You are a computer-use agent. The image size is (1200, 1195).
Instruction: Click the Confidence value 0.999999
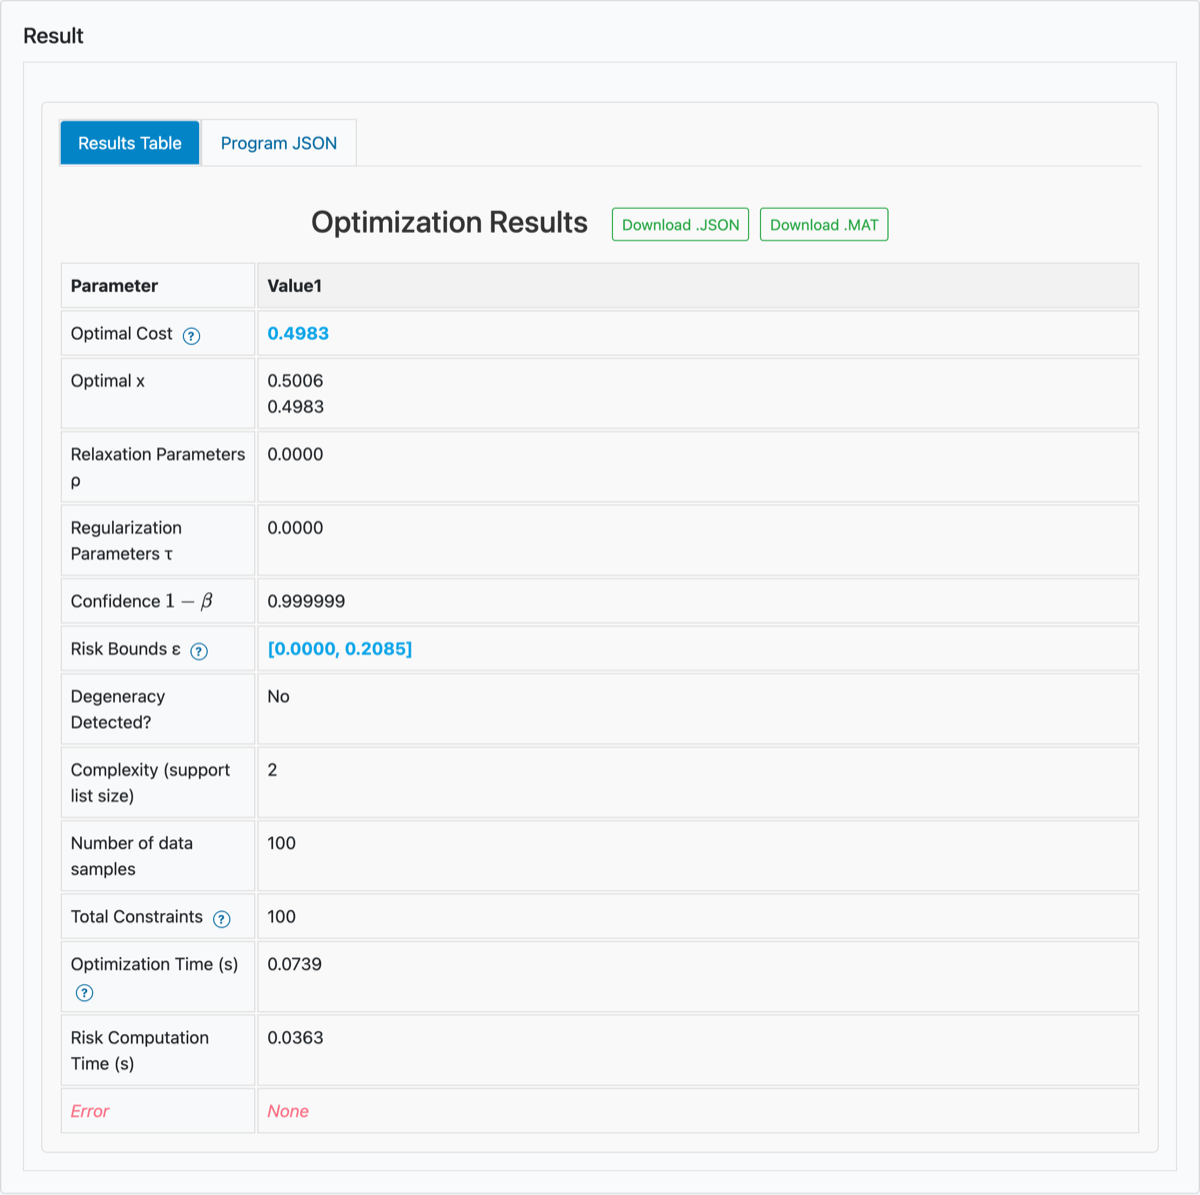coord(306,602)
